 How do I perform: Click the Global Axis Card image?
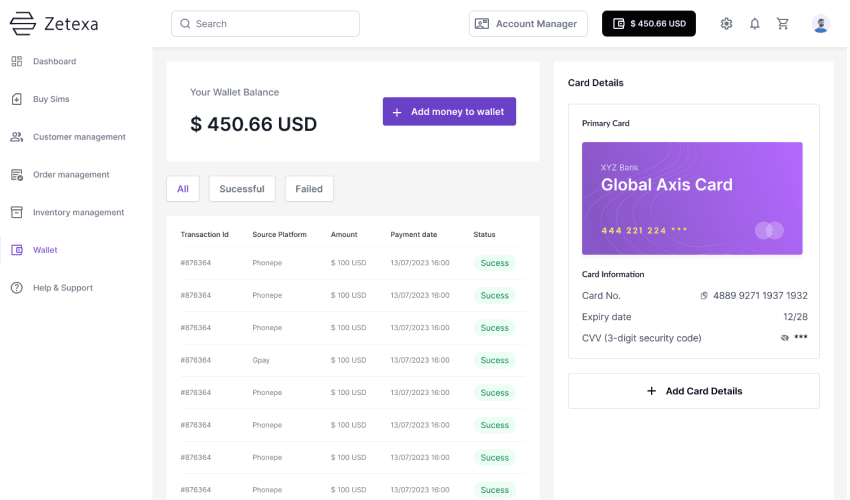pos(692,198)
